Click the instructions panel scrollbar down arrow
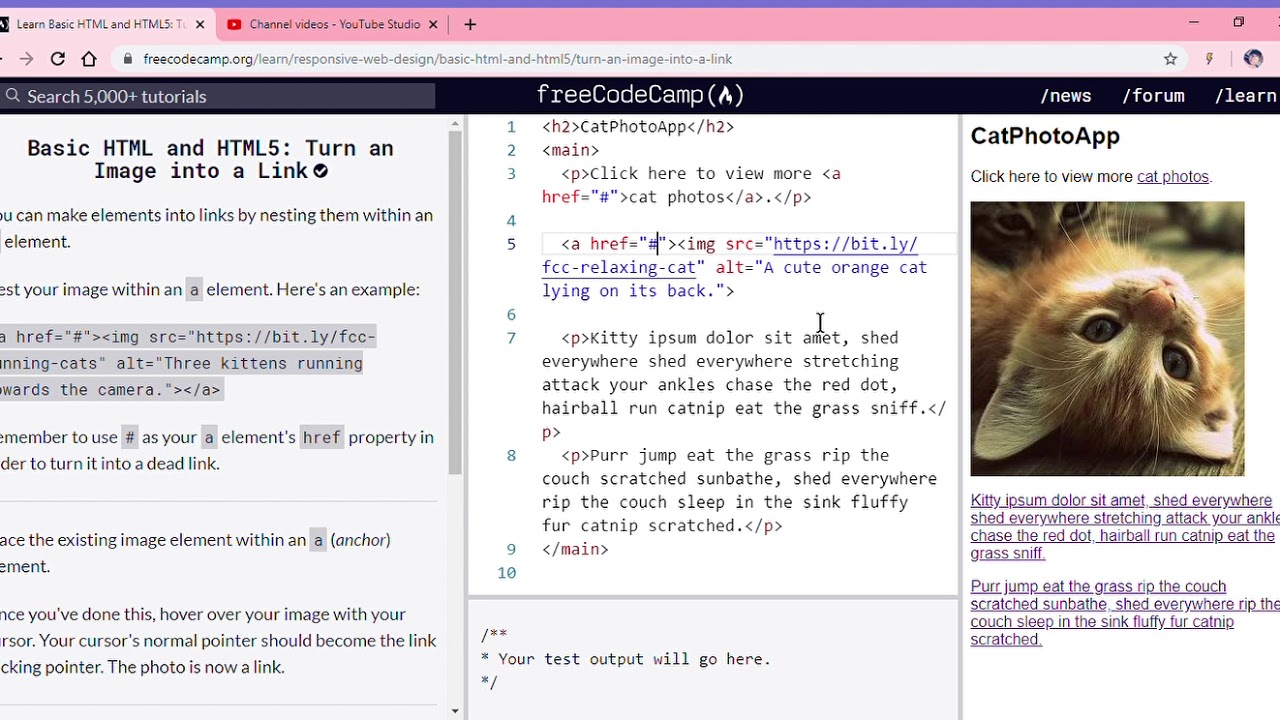 coord(455,711)
